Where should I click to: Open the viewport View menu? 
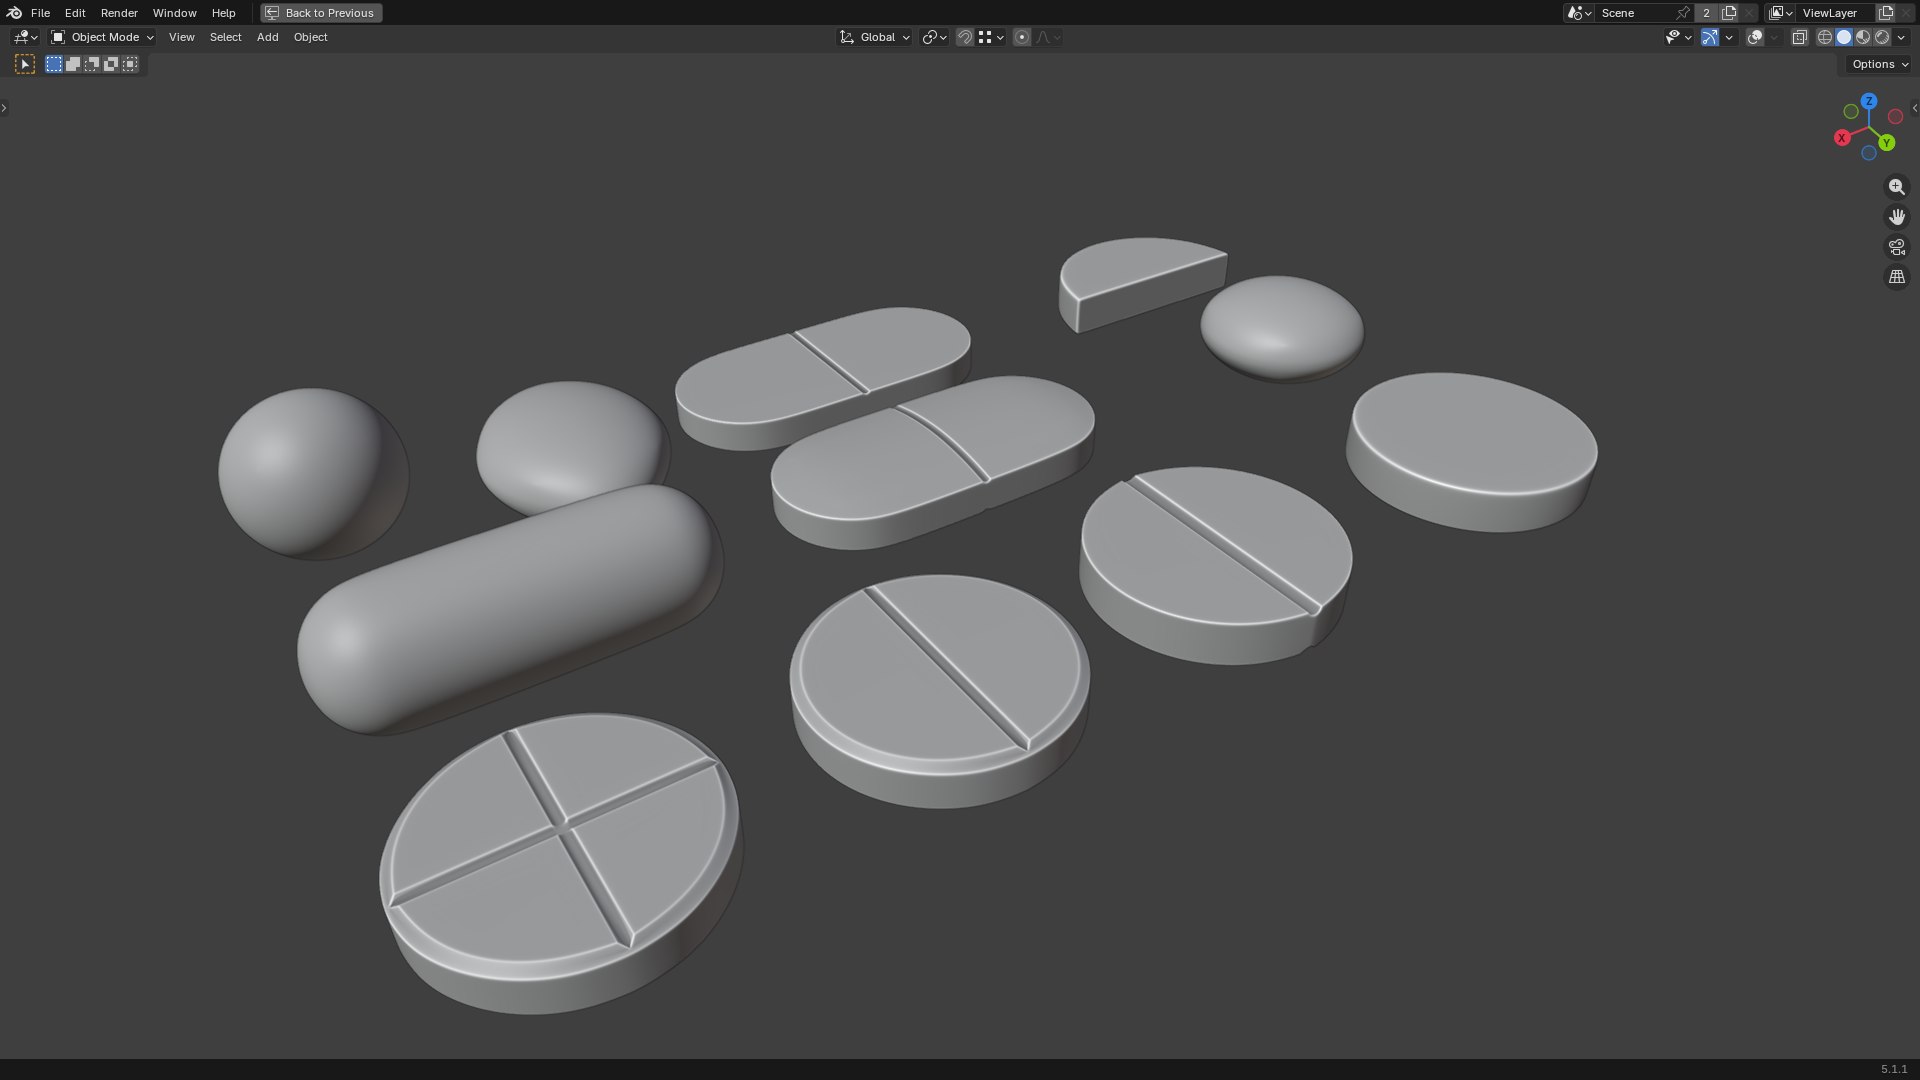click(x=181, y=37)
